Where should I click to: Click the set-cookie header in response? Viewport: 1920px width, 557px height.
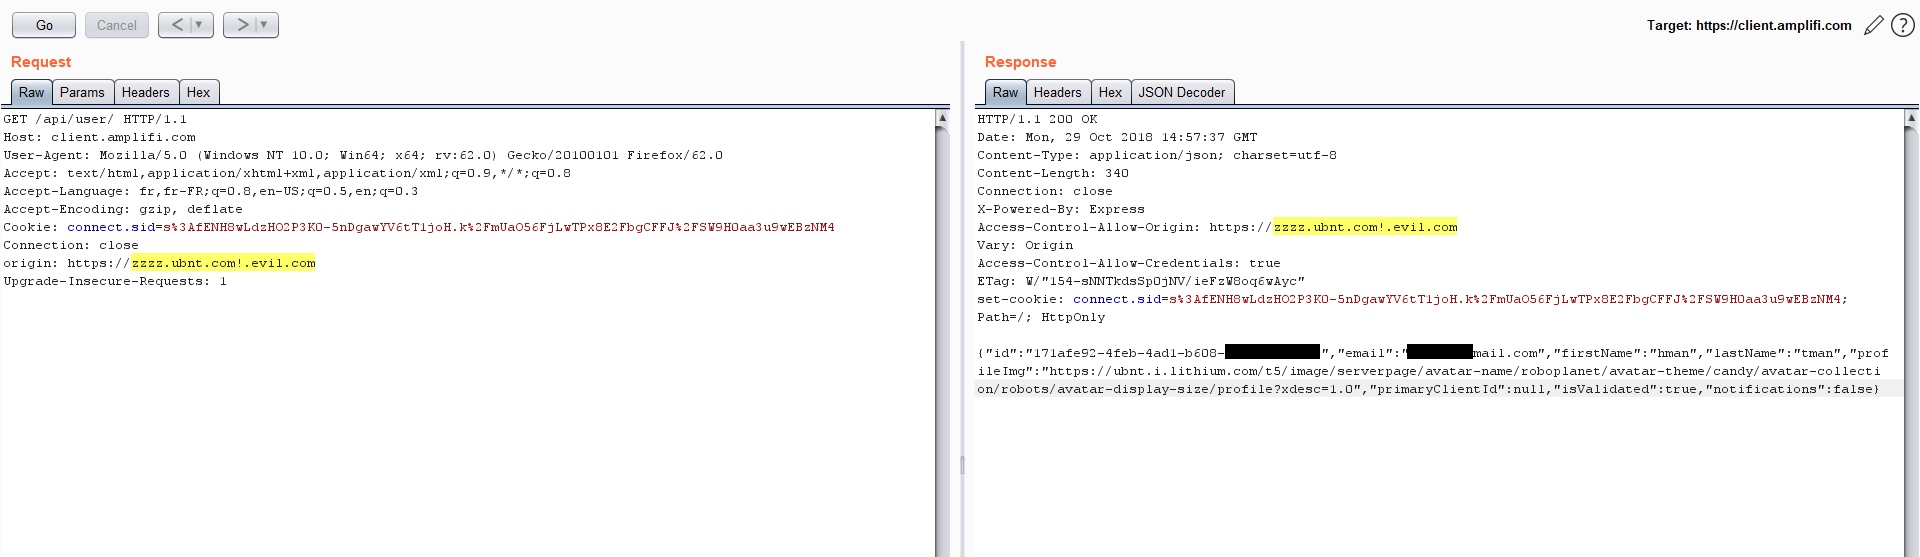coord(1413,299)
